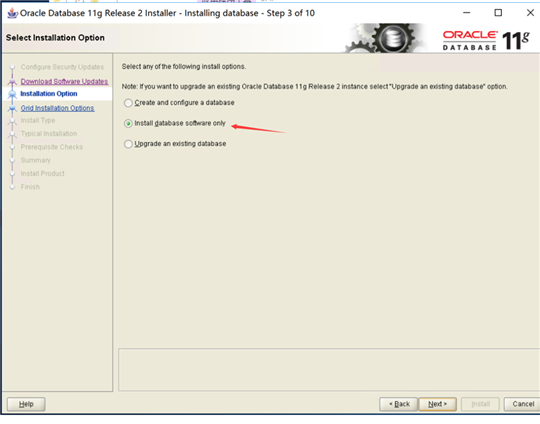Click the disabled Install button
The width and height of the screenshot is (540, 424).
[480, 404]
